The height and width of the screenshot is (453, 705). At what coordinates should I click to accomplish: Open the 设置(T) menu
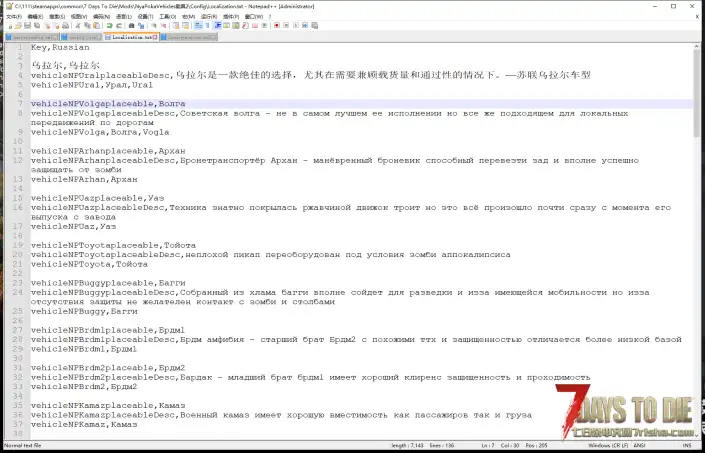pos(145,17)
